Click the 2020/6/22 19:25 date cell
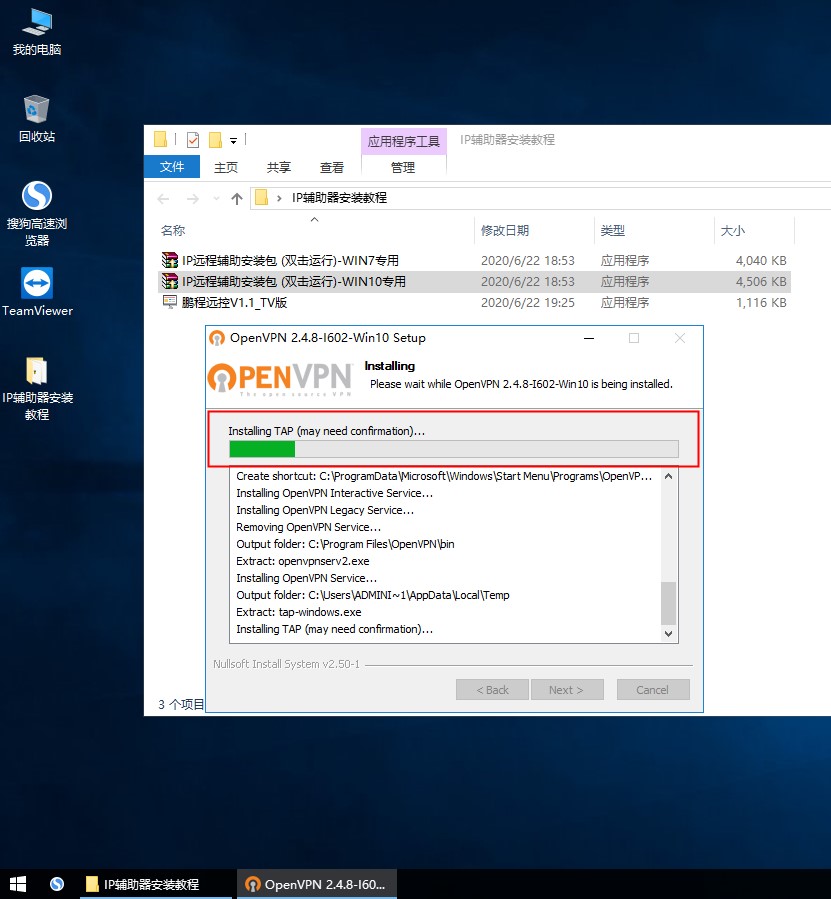 [x=528, y=303]
